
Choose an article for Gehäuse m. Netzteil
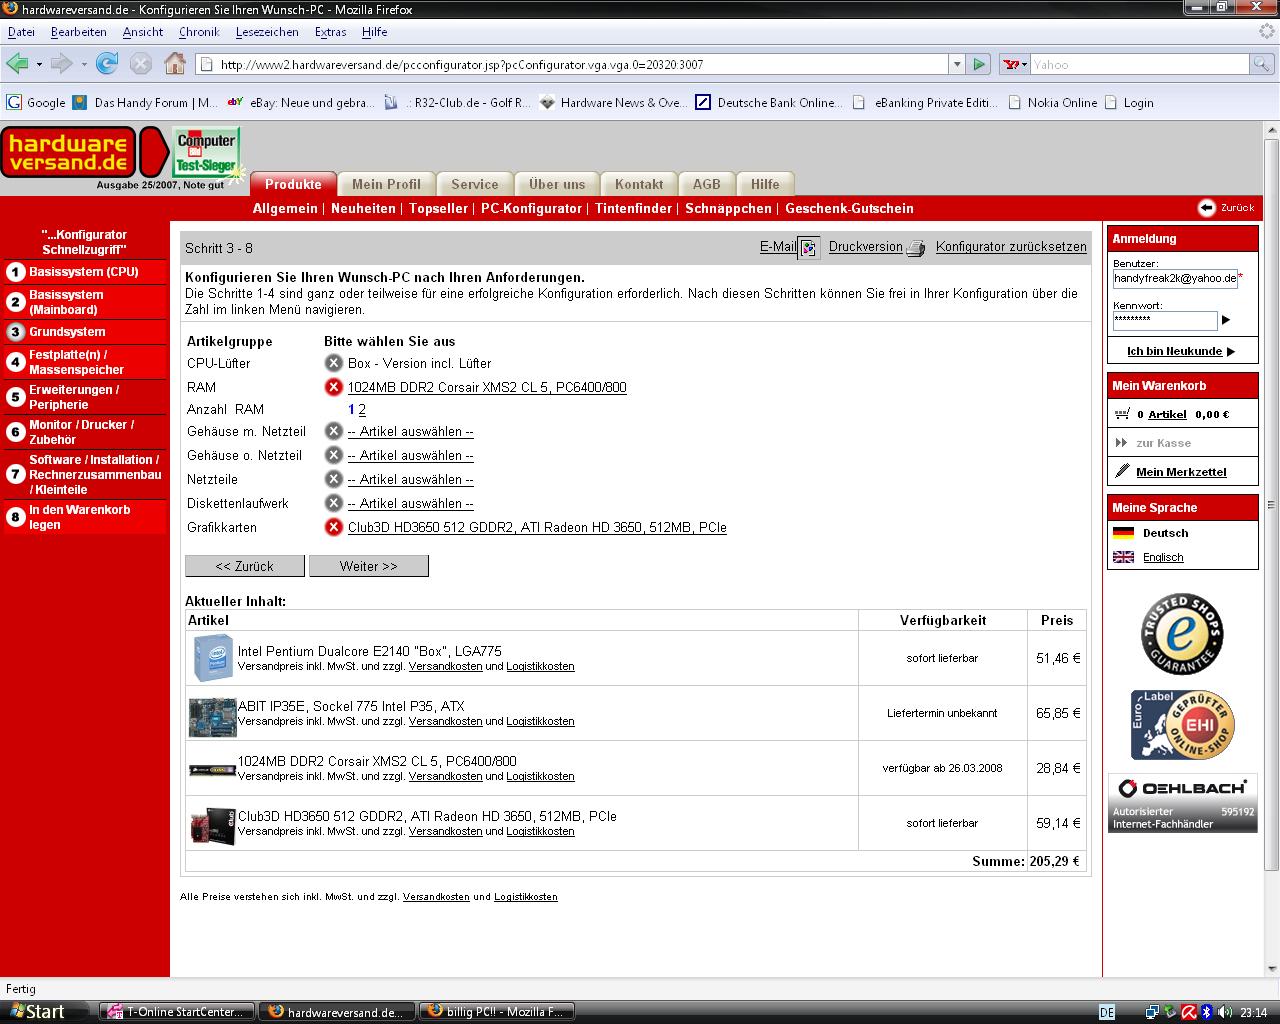(x=410, y=431)
